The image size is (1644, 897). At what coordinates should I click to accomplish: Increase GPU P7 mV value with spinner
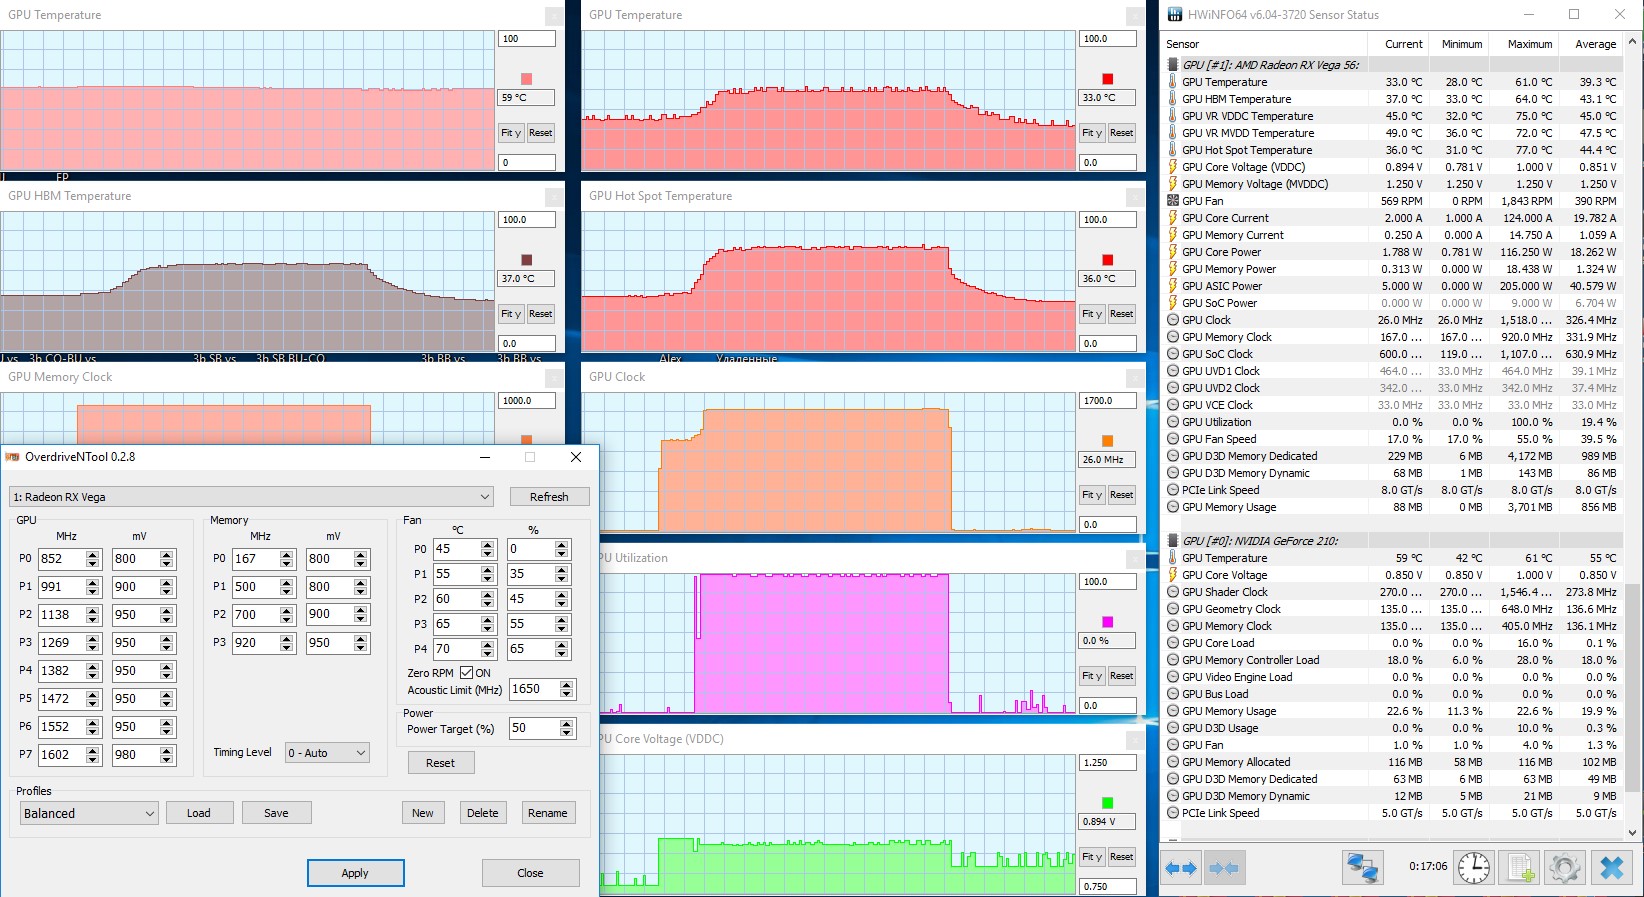[x=167, y=751]
